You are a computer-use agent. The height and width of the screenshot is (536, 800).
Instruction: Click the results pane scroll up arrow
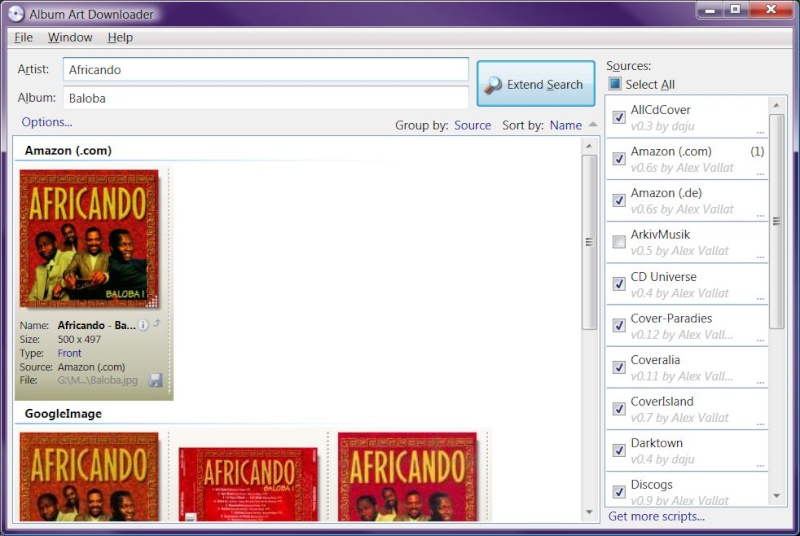[589, 146]
